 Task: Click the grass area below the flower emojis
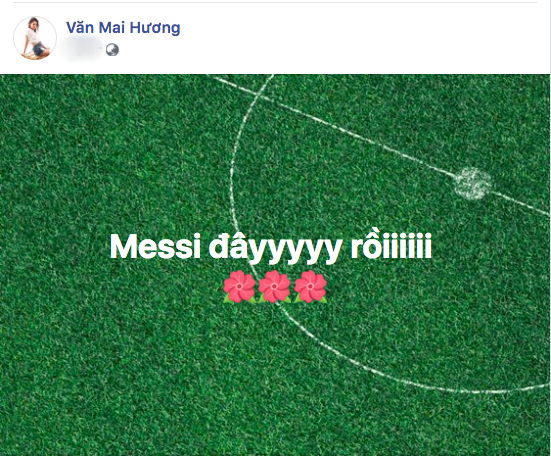click(274, 351)
